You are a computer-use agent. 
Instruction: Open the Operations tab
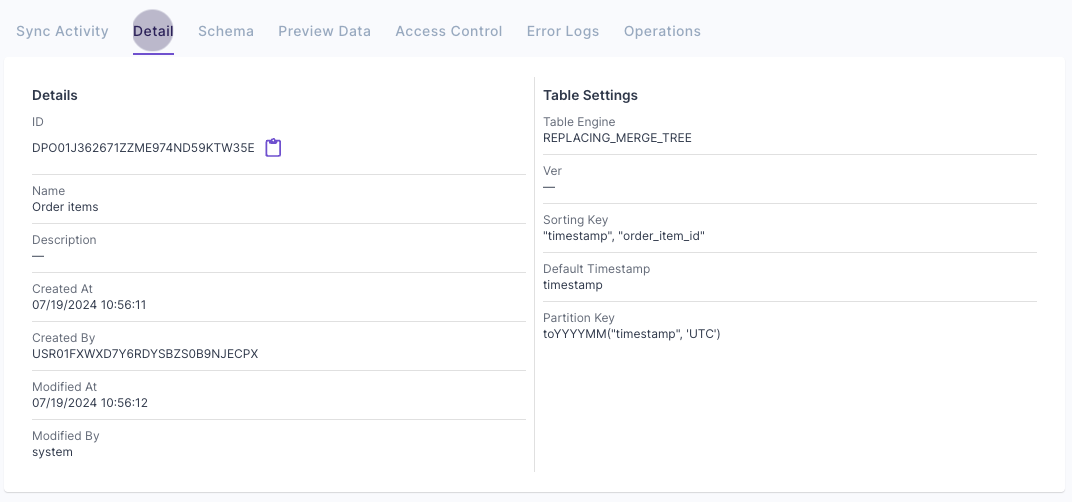[x=662, y=31]
